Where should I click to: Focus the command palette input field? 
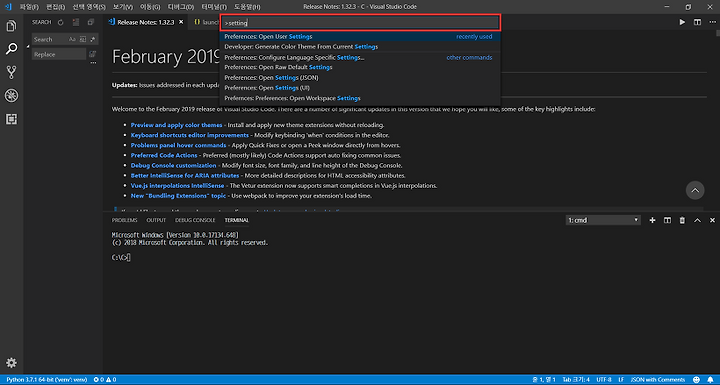[x=360, y=23]
